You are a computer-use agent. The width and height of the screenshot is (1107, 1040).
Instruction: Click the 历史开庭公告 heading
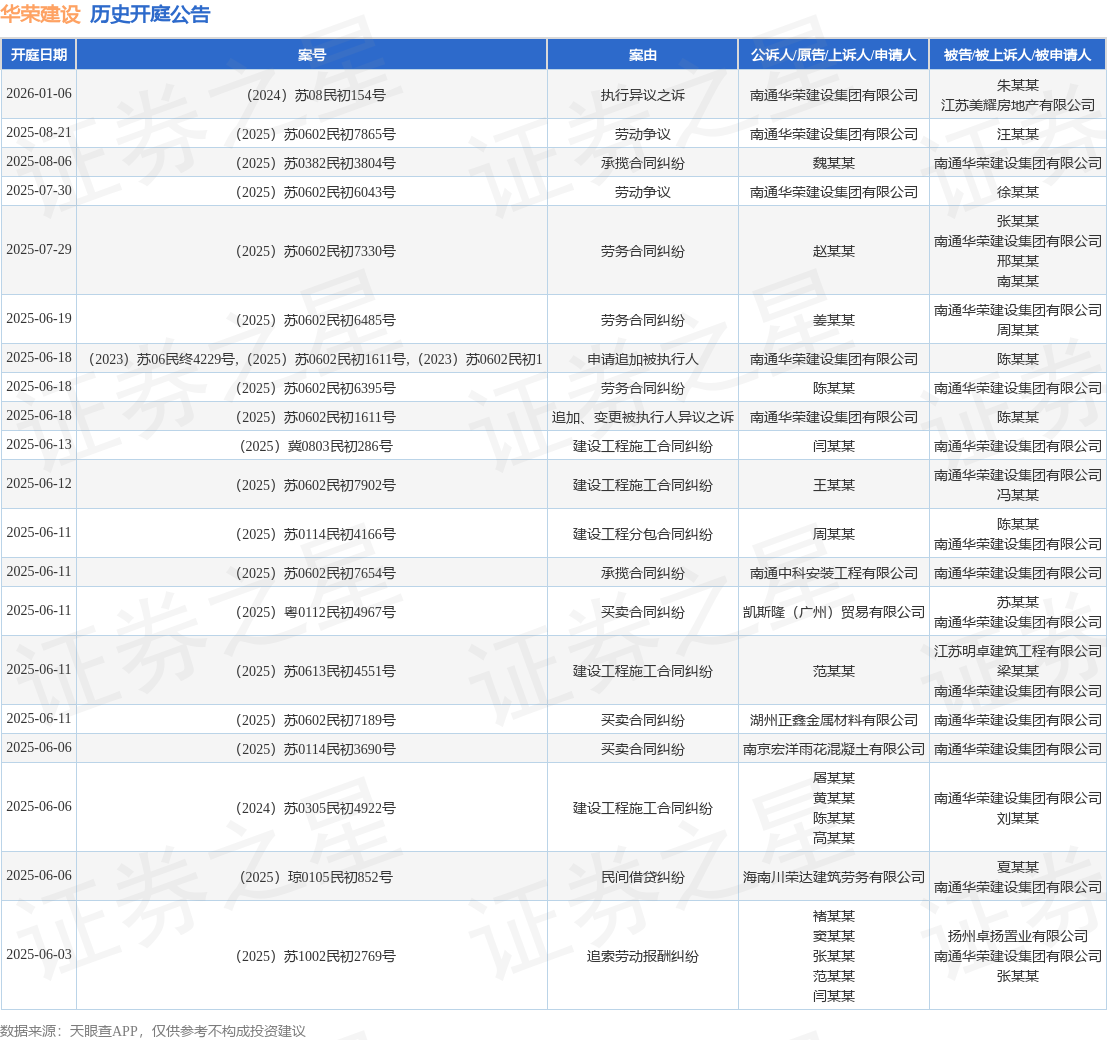(150, 14)
